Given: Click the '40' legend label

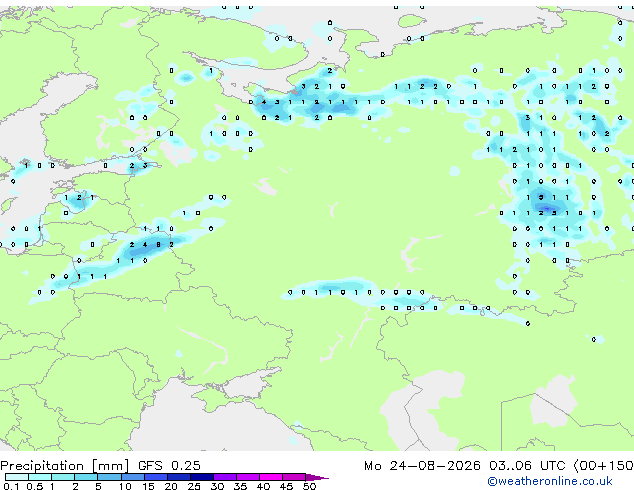Looking at the screenshot, I should click(263, 486).
